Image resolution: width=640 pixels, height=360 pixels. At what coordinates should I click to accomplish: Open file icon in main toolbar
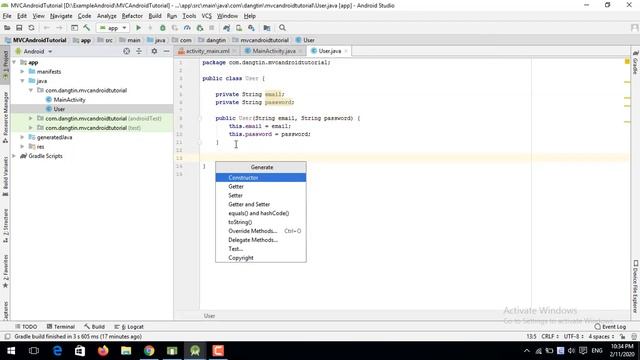7,28
